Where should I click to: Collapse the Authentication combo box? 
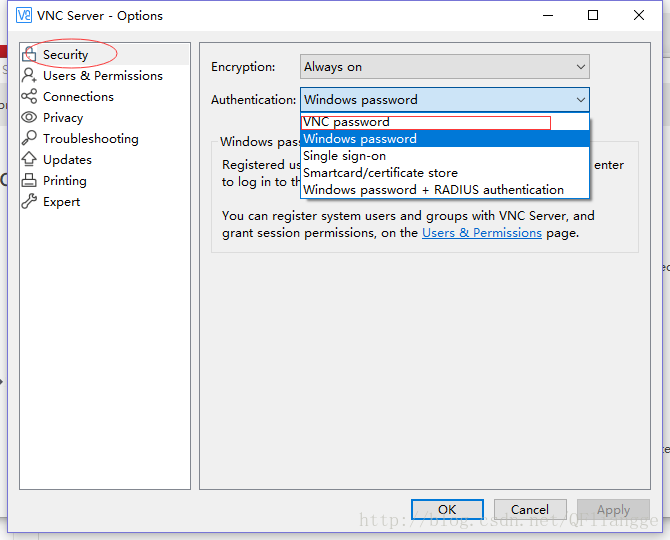[x=444, y=100]
